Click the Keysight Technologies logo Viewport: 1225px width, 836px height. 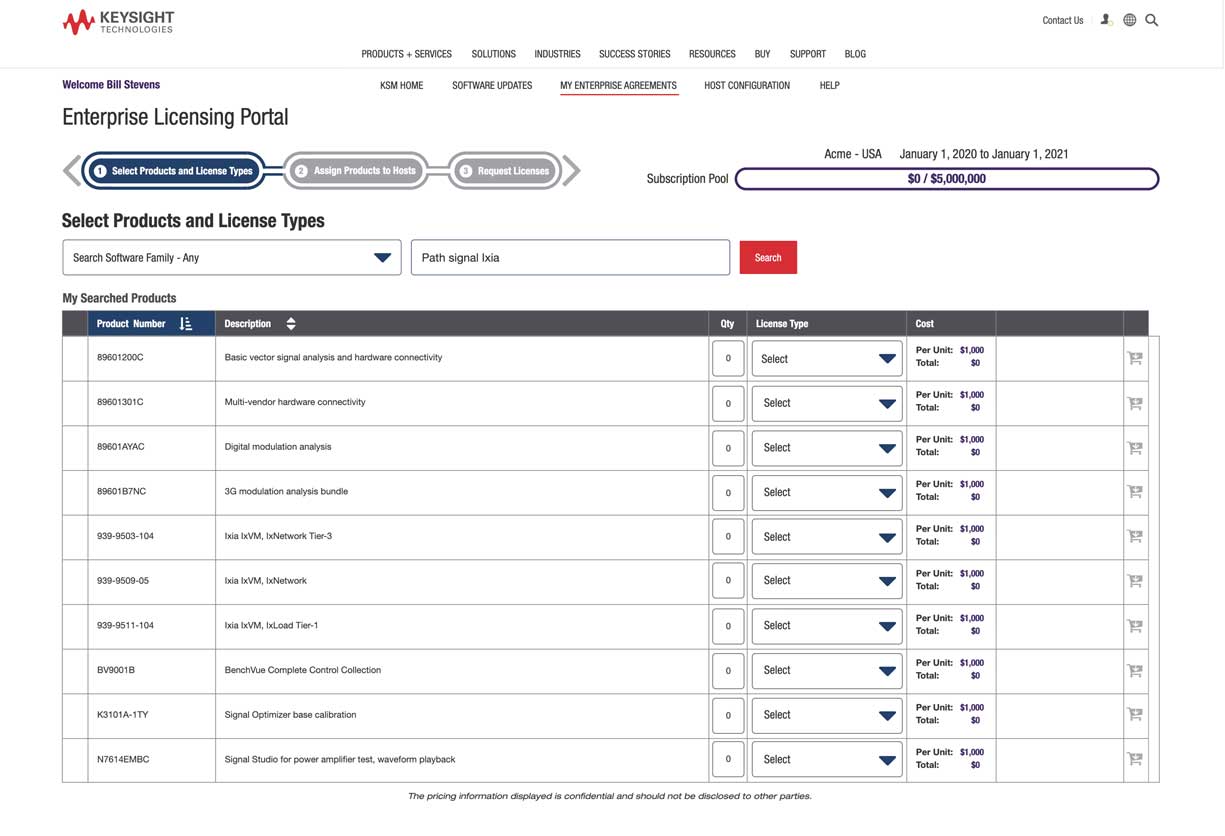117,21
